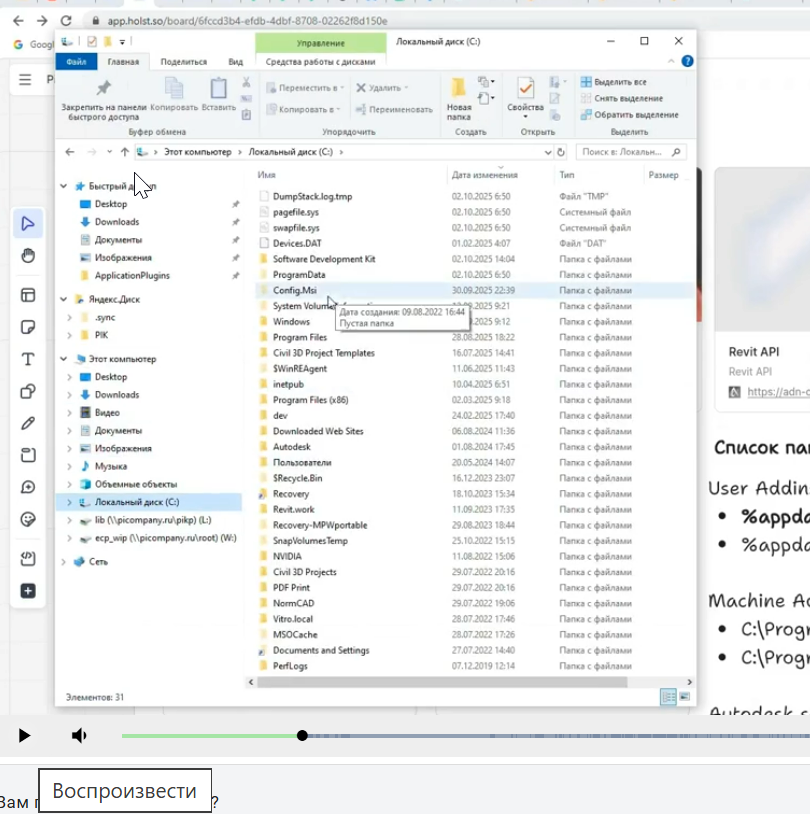The width and height of the screenshot is (810, 814).
Task: Select the arrow pointer tool in Holst sidebar
Action: (28, 224)
